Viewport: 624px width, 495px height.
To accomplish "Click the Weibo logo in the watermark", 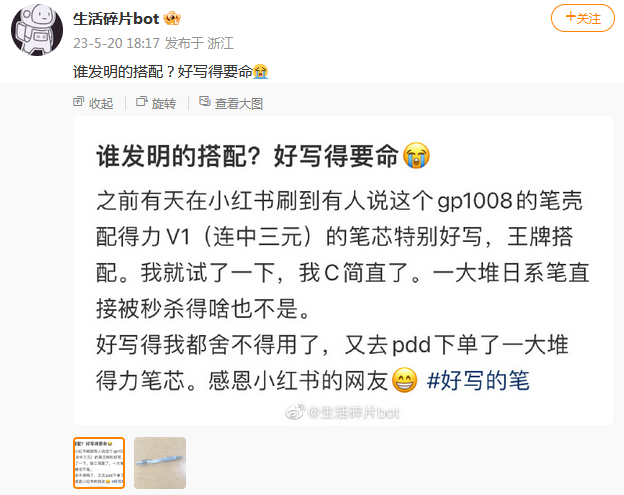I will tap(295, 412).
